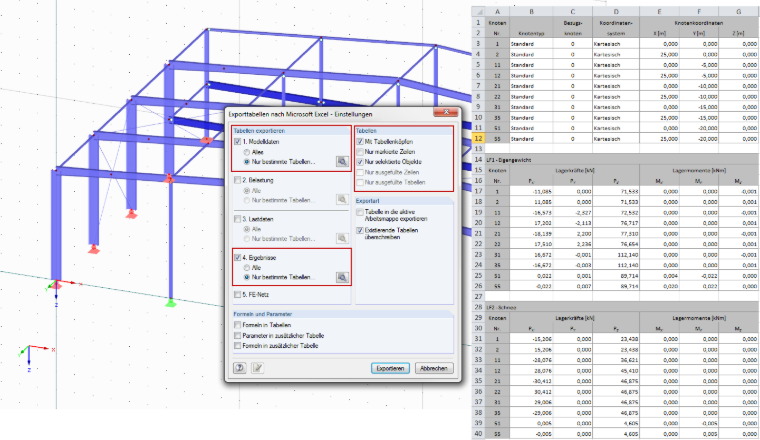The height and width of the screenshot is (440, 760).
Task: Select Excel column B header
Action: pos(531,12)
